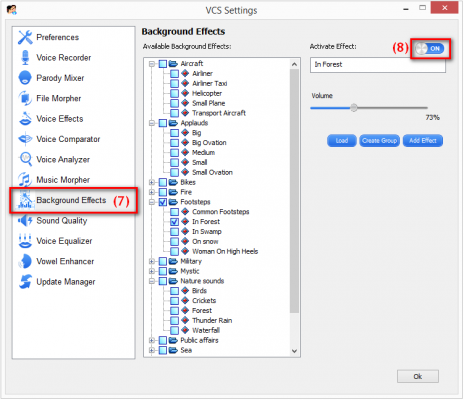Collapse the Aircraft folder node
Image resolution: width=464 pixels, height=400 pixels.
point(152,64)
